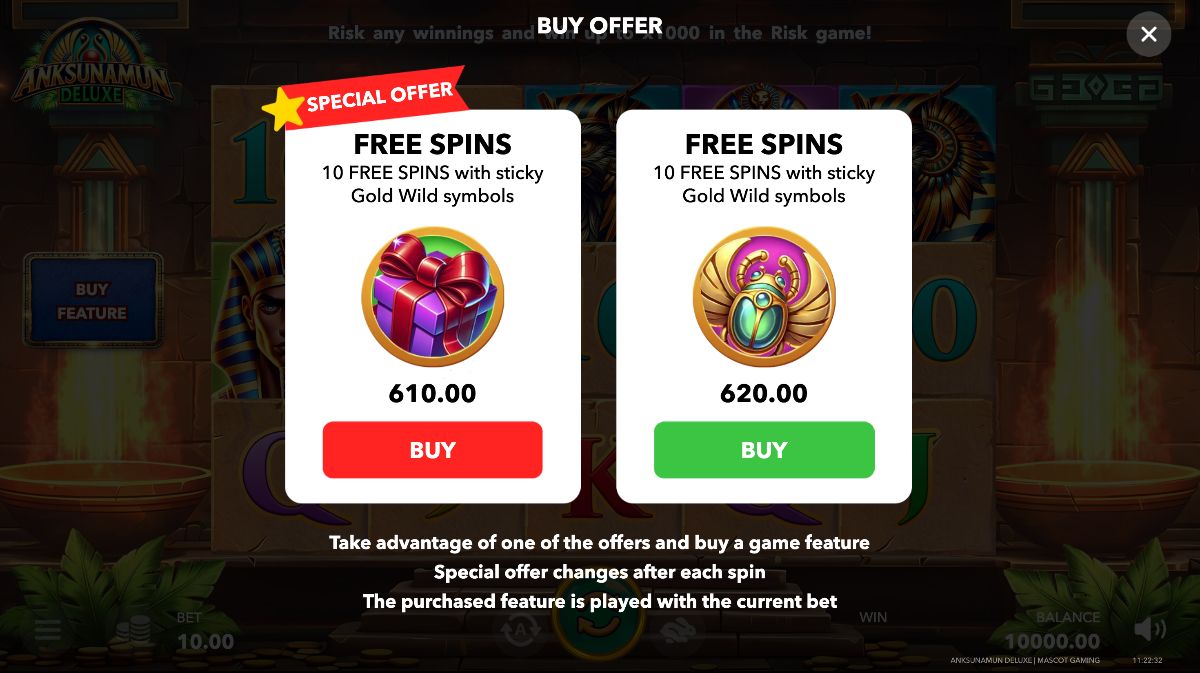Select the 610.00 price label
This screenshot has width=1200, height=673.
pyautogui.click(x=432, y=393)
